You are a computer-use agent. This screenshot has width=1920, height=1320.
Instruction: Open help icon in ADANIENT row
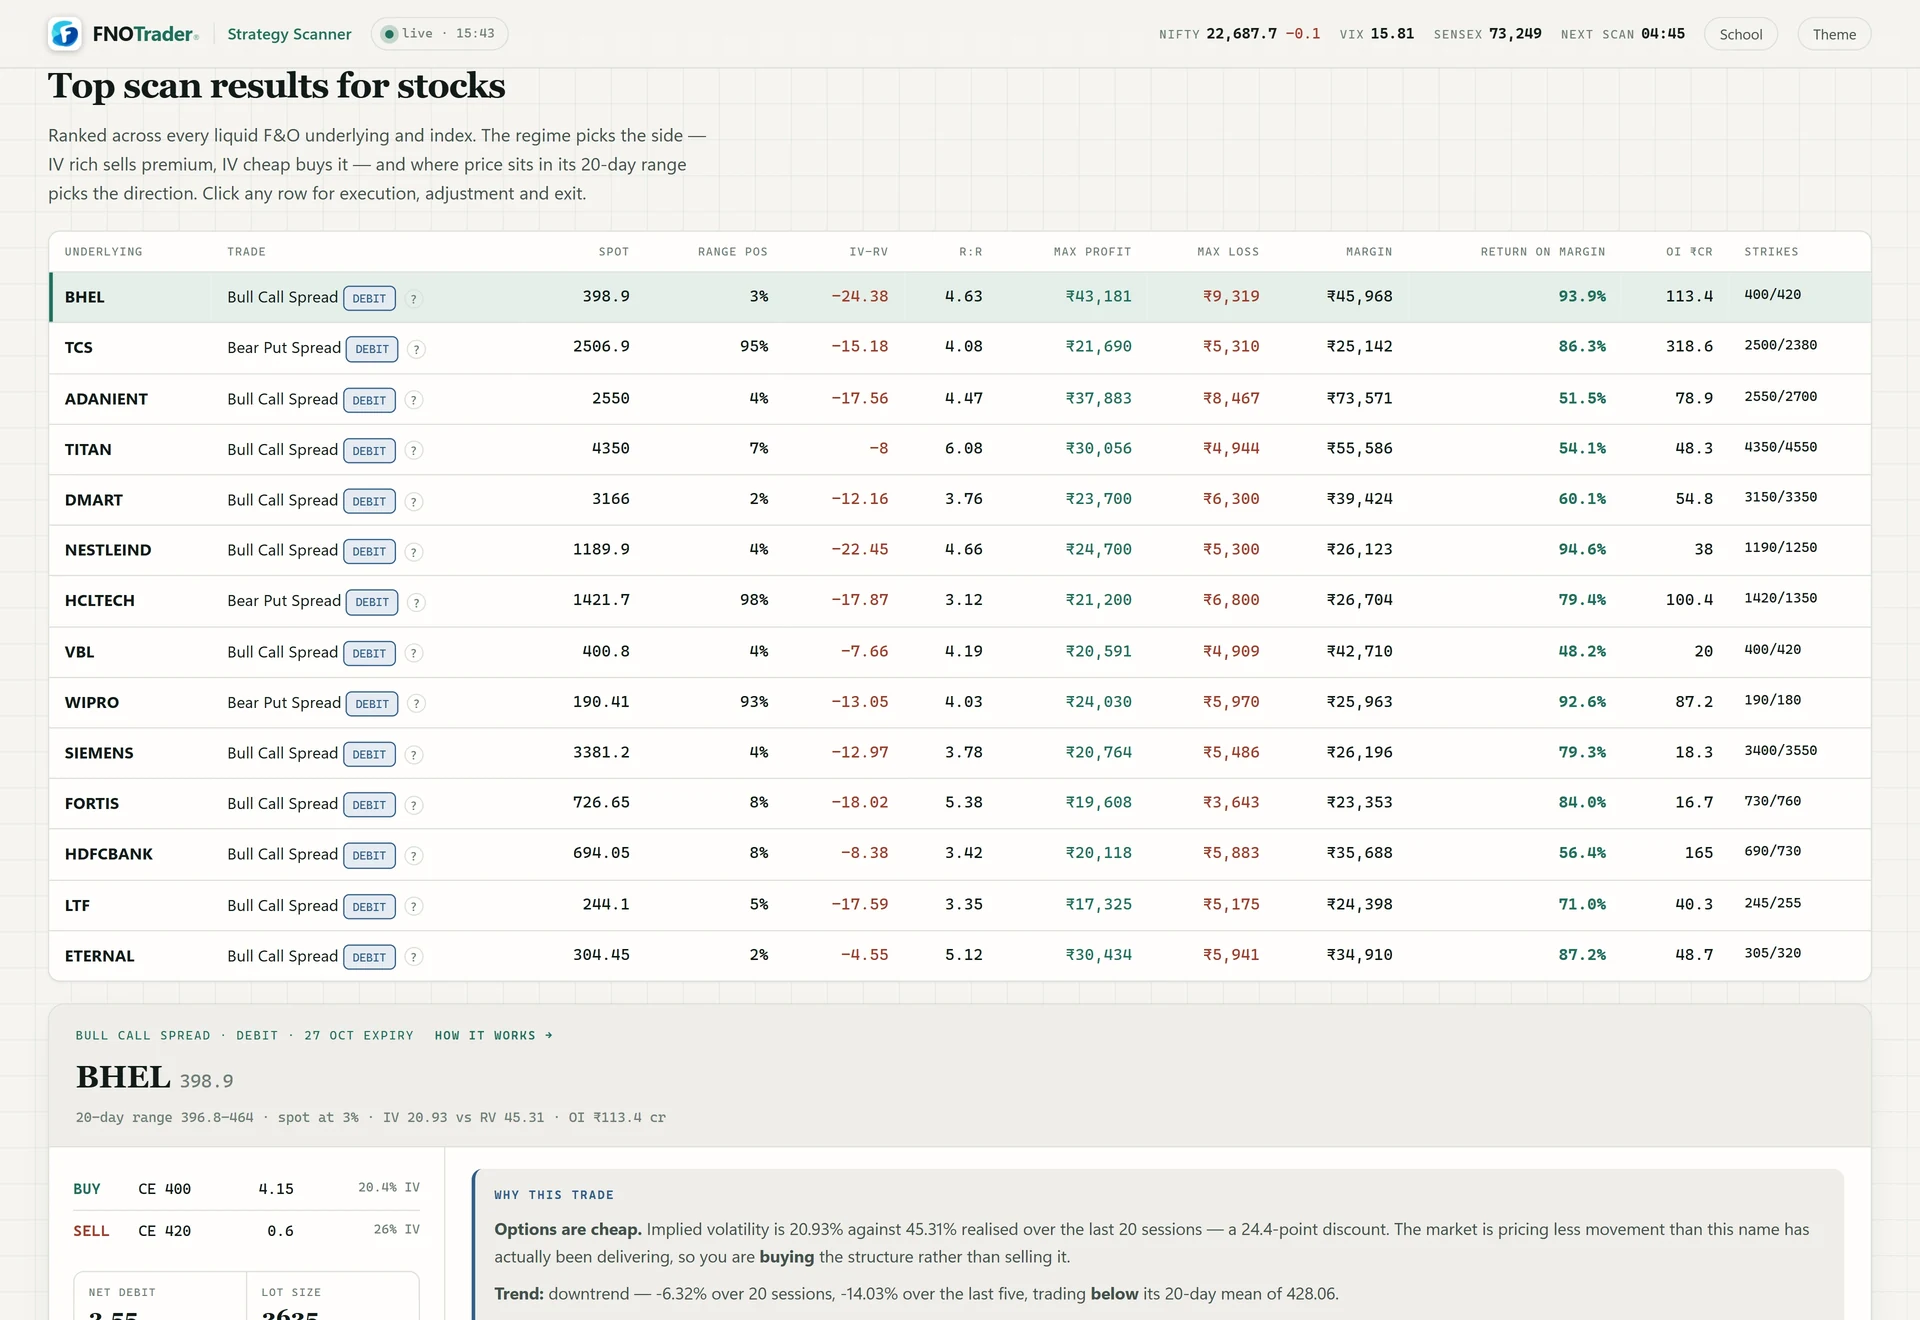coord(413,400)
